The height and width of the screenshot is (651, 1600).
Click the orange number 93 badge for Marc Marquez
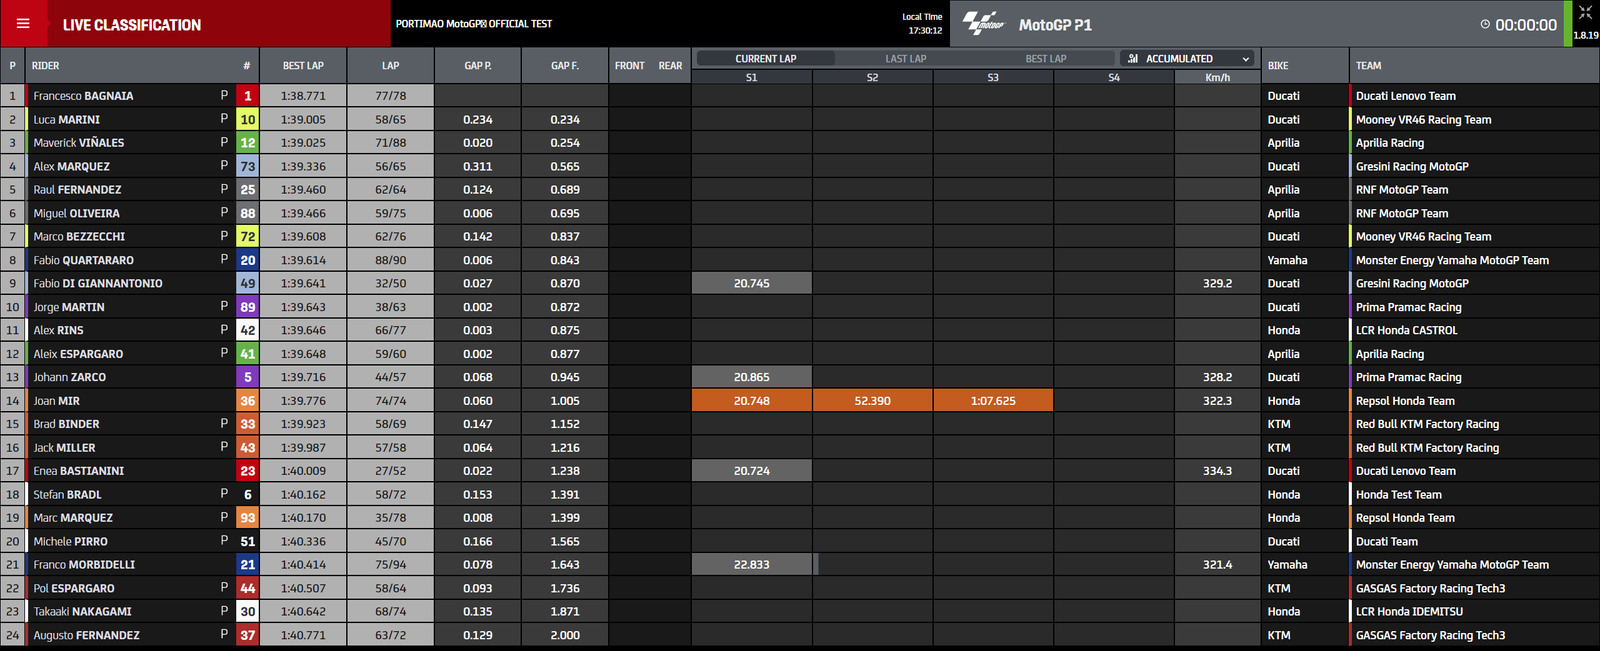click(x=247, y=518)
